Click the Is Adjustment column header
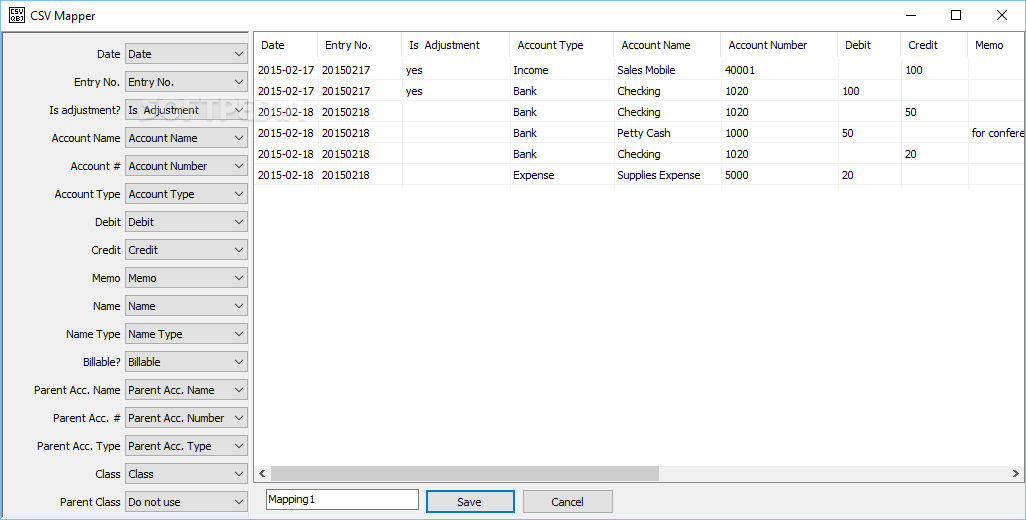Screen dimensions: 1026x520 [455, 45]
